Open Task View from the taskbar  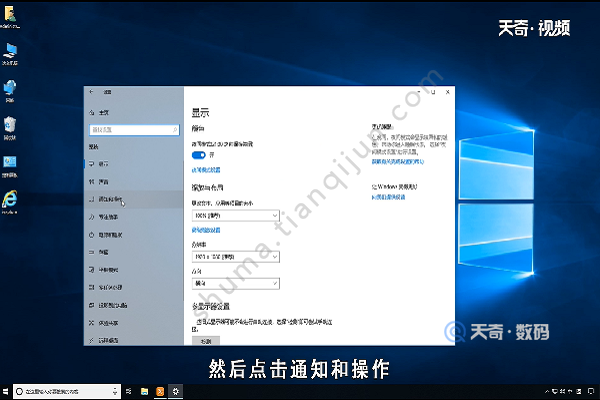coord(129,392)
